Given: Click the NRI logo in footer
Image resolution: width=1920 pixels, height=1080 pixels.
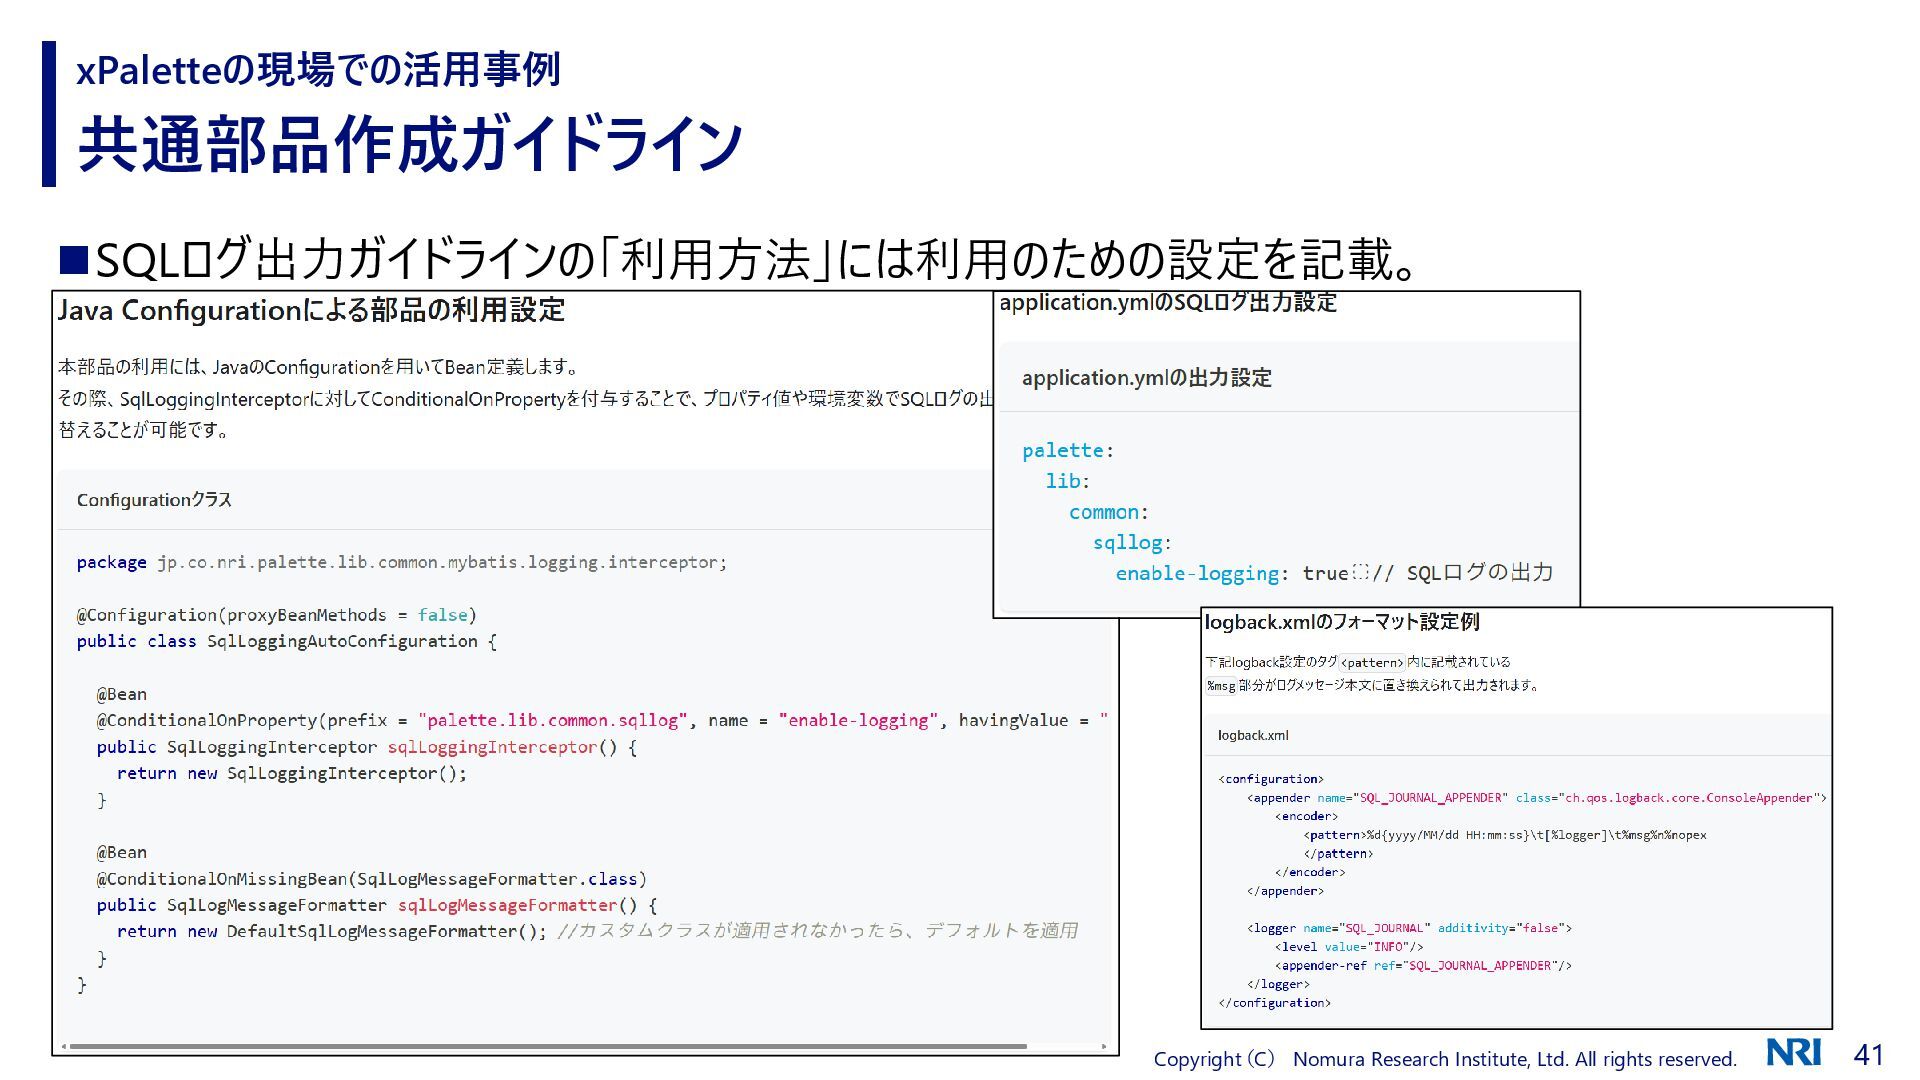Looking at the screenshot, I should click(x=1794, y=1053).
